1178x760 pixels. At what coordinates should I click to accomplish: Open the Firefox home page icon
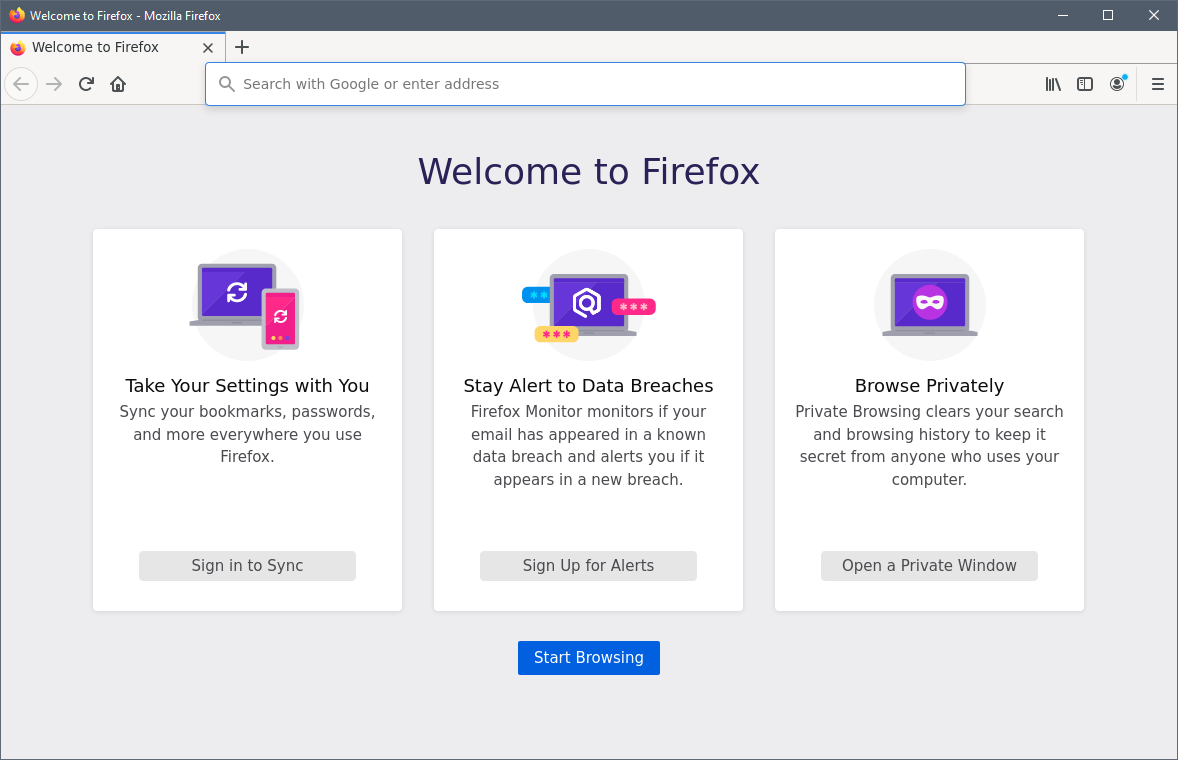118,84
